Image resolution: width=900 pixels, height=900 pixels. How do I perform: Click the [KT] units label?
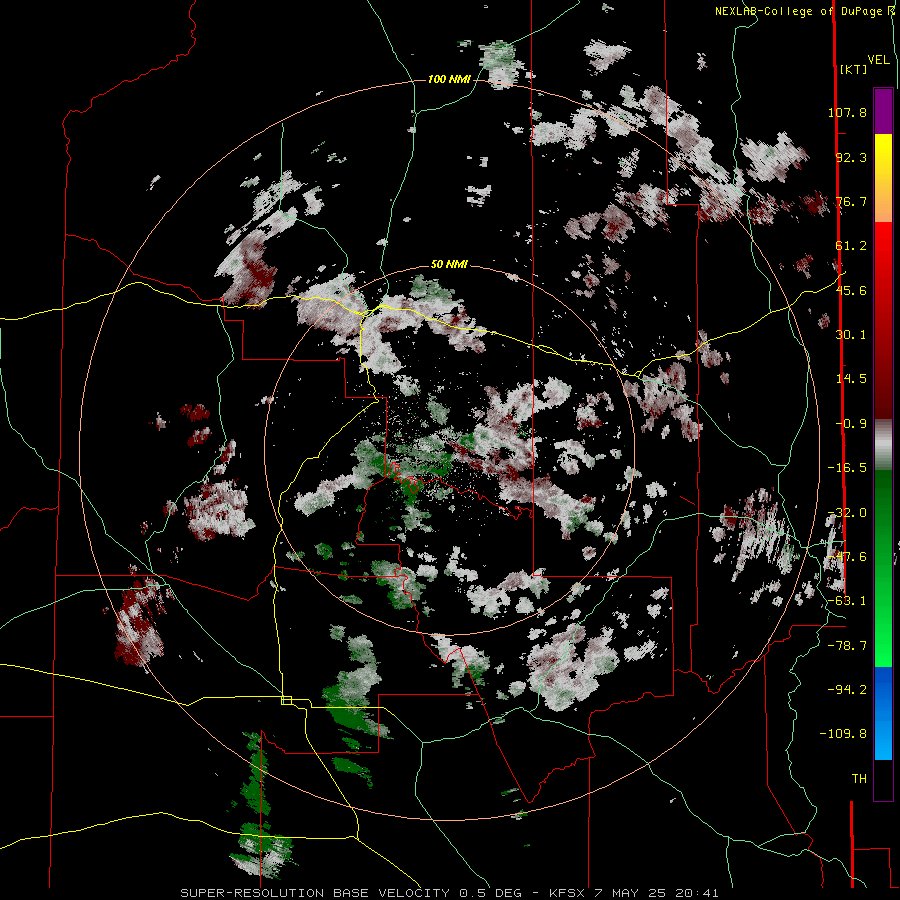click(x=853, y=69)
